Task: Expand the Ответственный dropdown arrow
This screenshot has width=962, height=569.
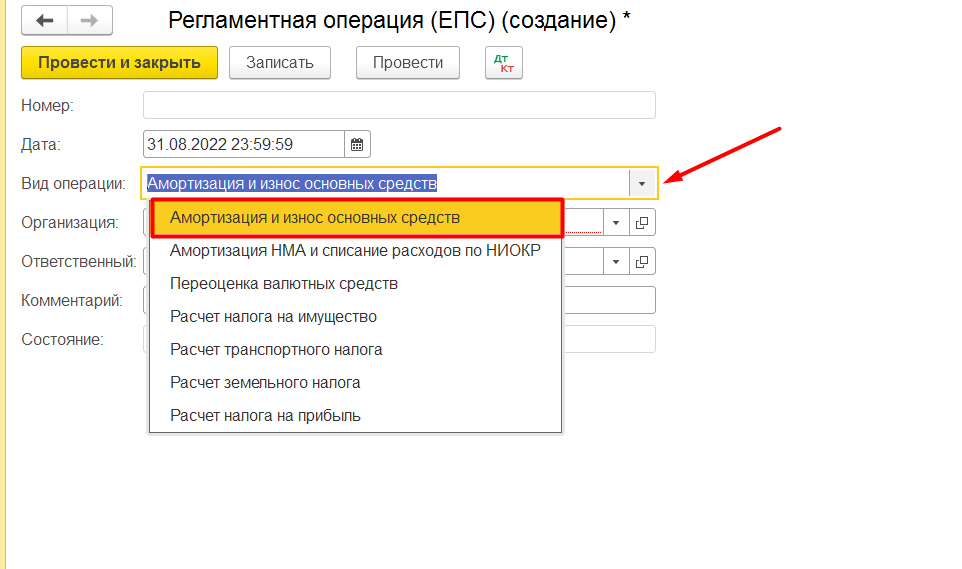Action: pos(616,261)
